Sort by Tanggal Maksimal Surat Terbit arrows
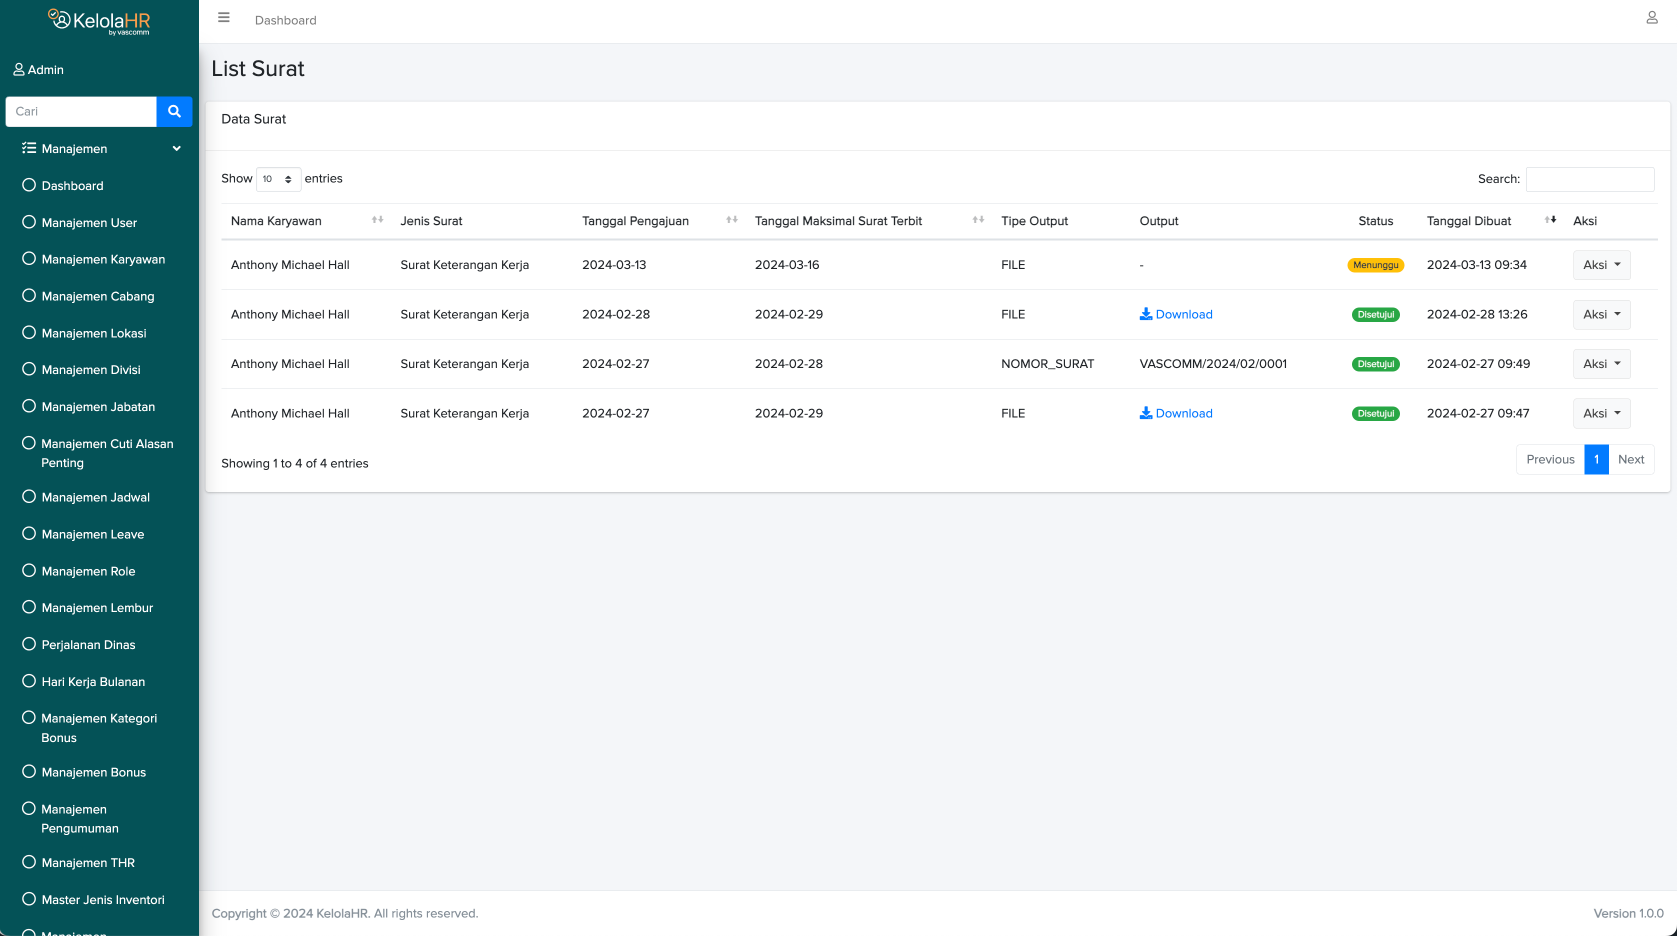 point(978,220)
